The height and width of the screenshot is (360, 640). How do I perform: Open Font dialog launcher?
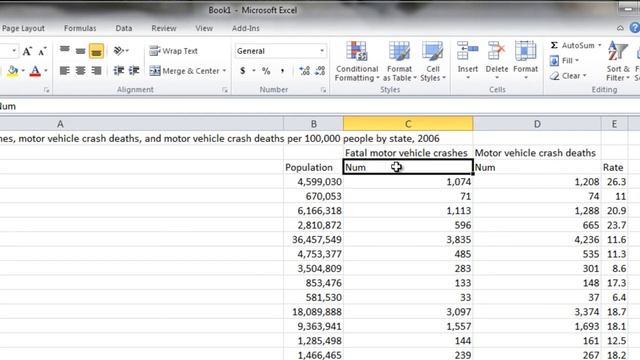point(46,90)
